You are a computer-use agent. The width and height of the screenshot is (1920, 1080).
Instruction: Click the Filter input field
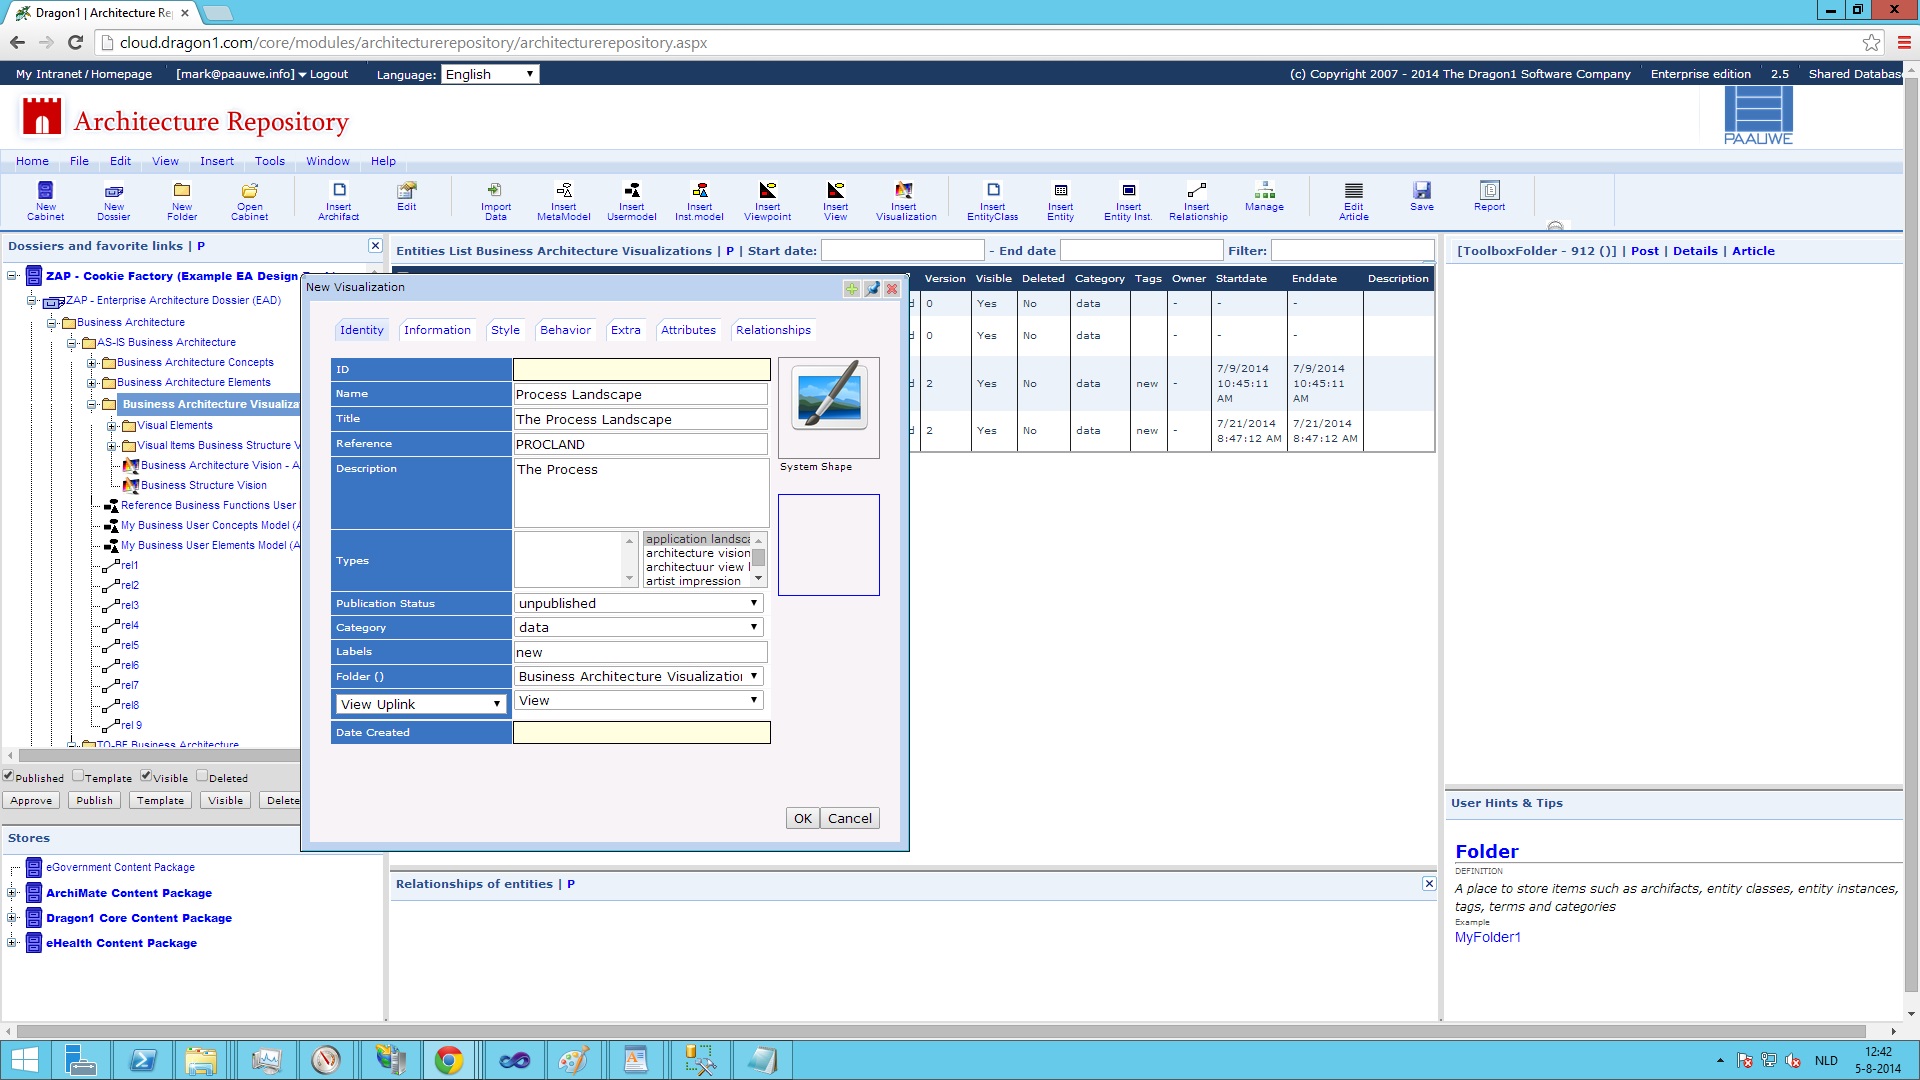pyautogui.click(x=1352, y=250)
